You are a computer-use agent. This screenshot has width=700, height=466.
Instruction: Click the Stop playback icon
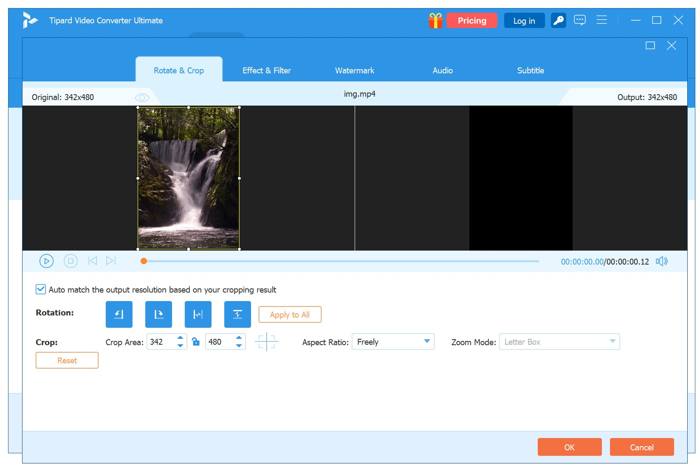pyautogui.click(x=71, y=261)
